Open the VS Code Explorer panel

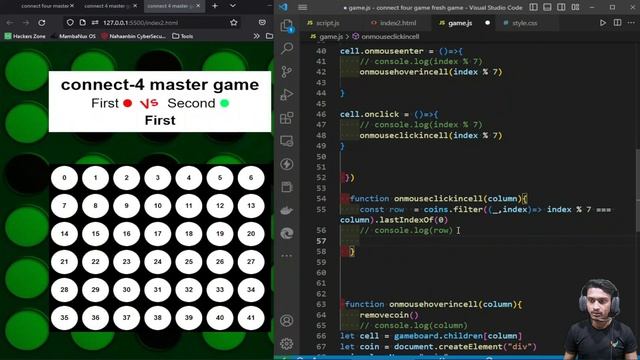pyautogui.click(x=287, y=26)
